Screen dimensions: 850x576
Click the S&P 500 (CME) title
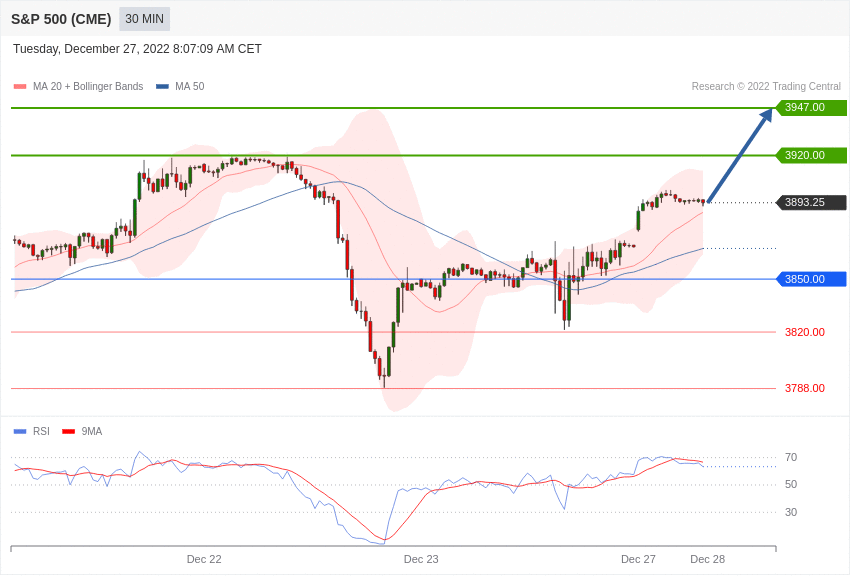(61, 19)
